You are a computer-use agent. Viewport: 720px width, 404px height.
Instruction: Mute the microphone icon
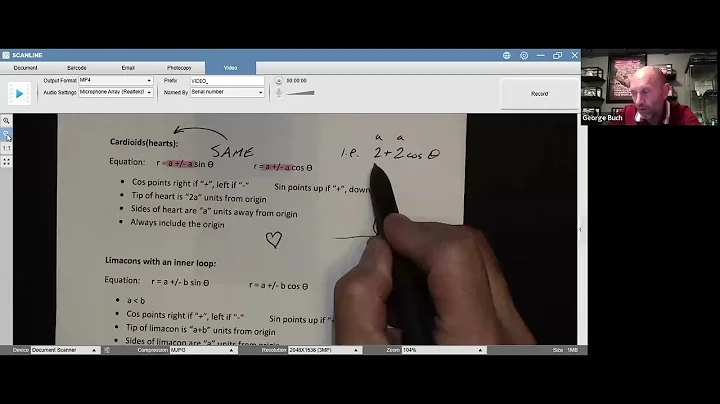pos(279,93)
